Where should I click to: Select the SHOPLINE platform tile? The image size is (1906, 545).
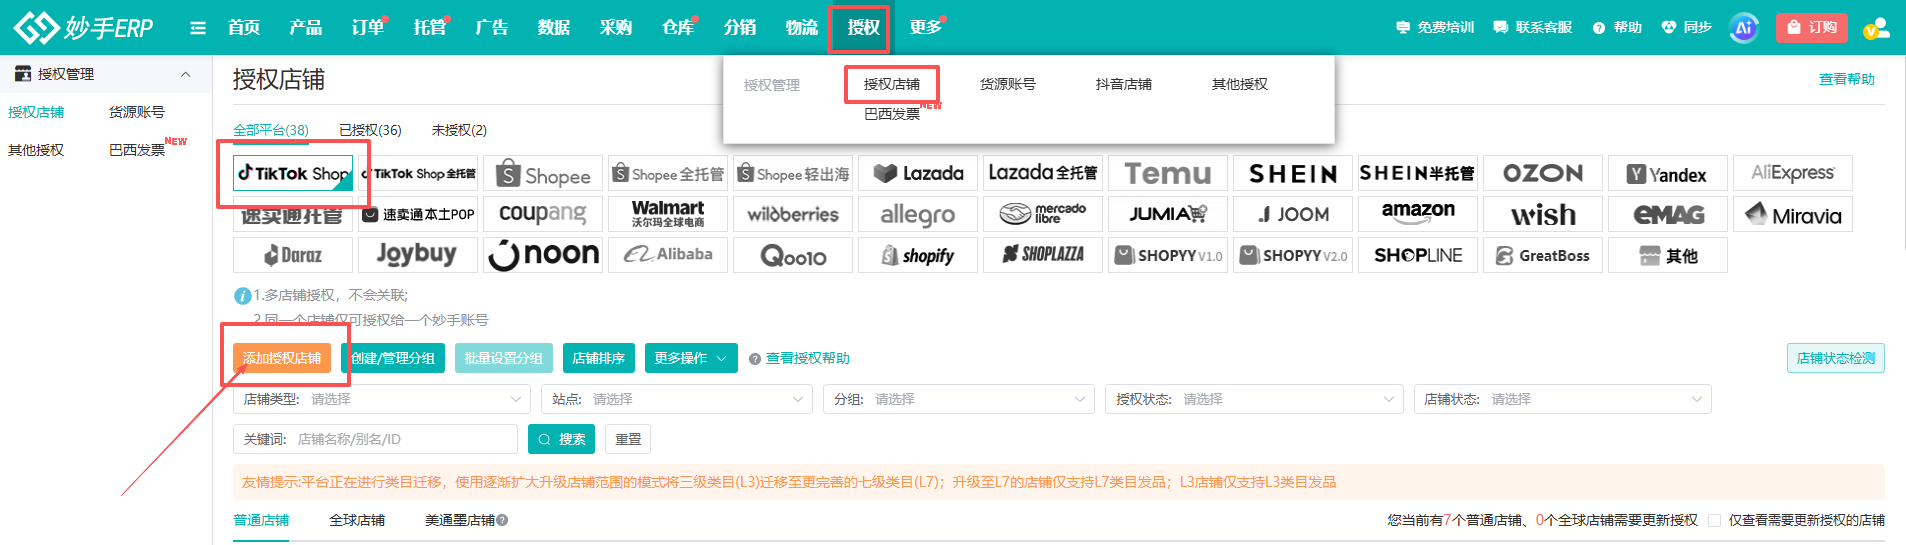pyautogui.click(x=1418, y=255)
